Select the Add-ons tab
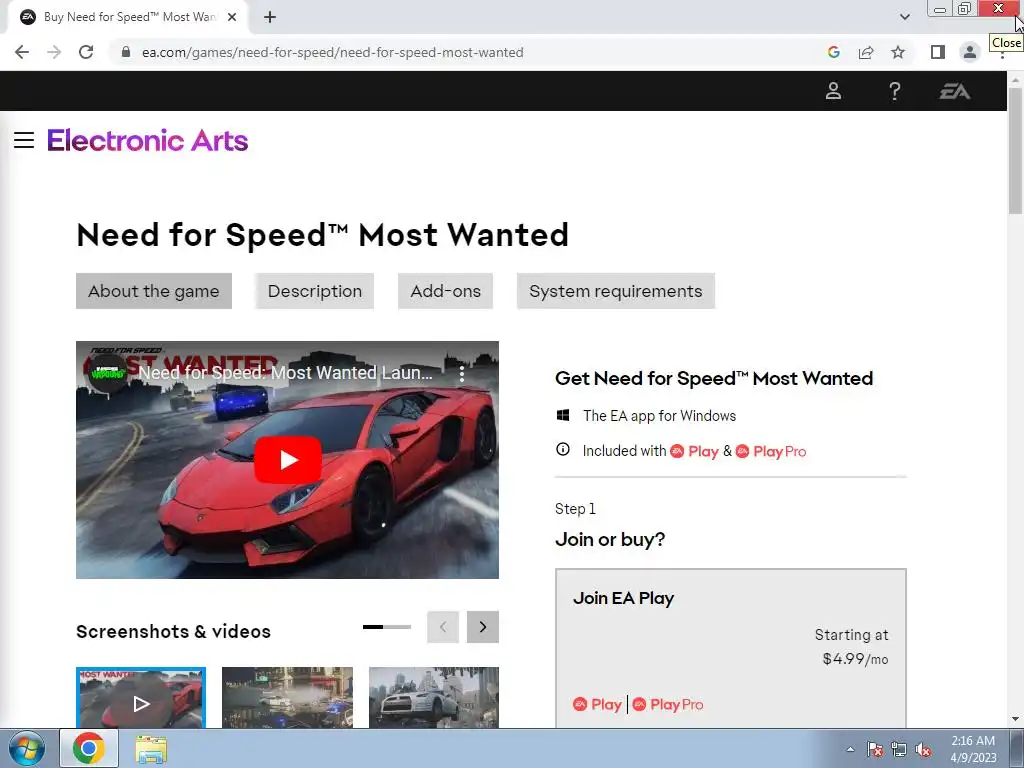 pos(445,291)
